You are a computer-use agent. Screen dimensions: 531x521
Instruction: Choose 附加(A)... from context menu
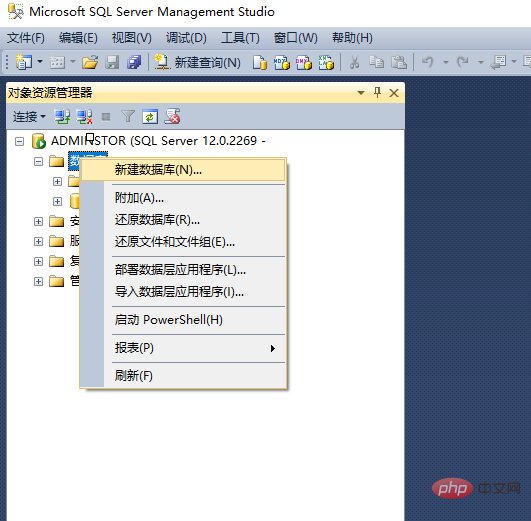tap(183, 198)
